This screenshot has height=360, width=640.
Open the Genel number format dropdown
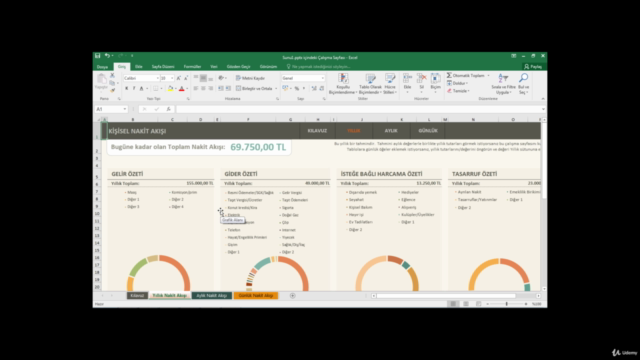pyautogui.click(x=322, y=78)
